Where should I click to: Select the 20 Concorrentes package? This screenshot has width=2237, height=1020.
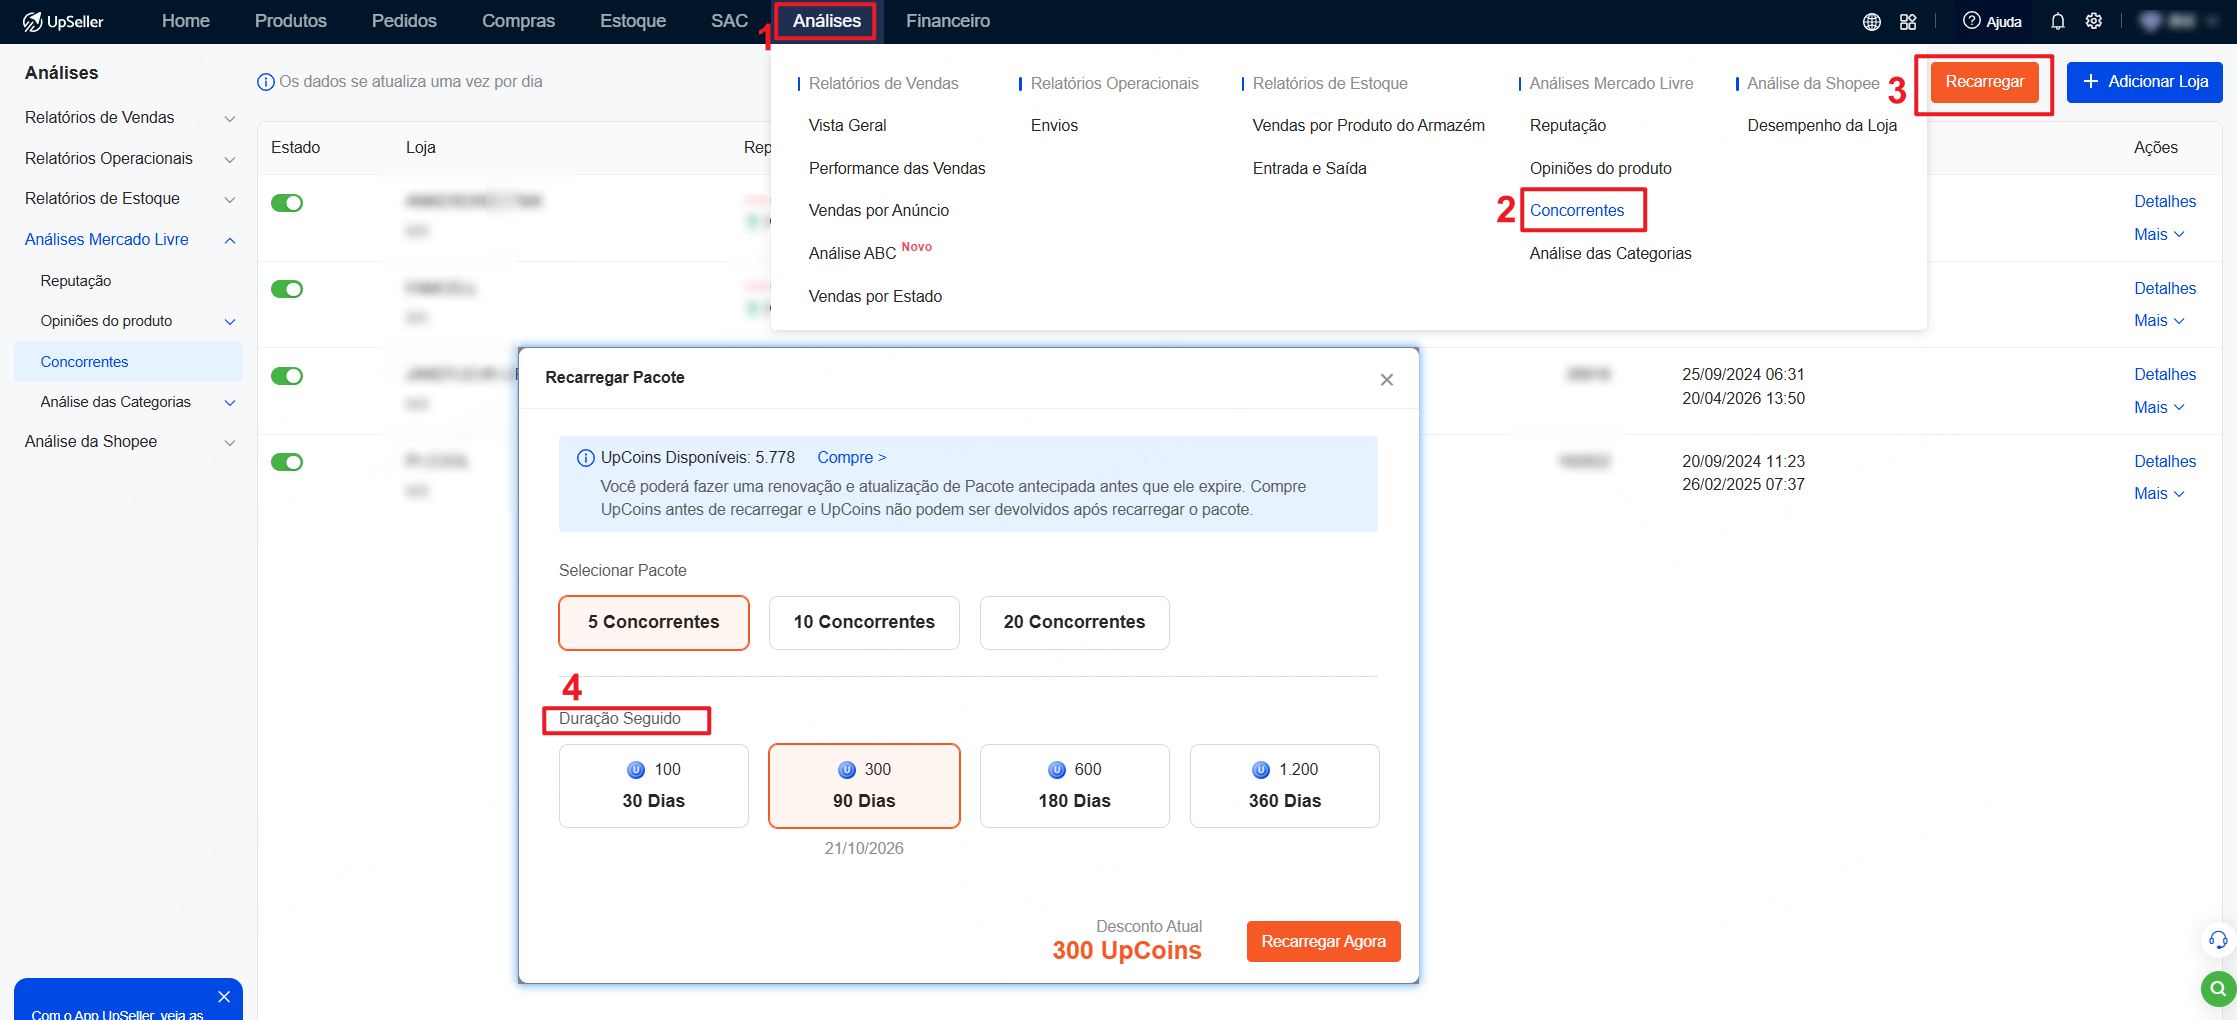pos(1075,622)
